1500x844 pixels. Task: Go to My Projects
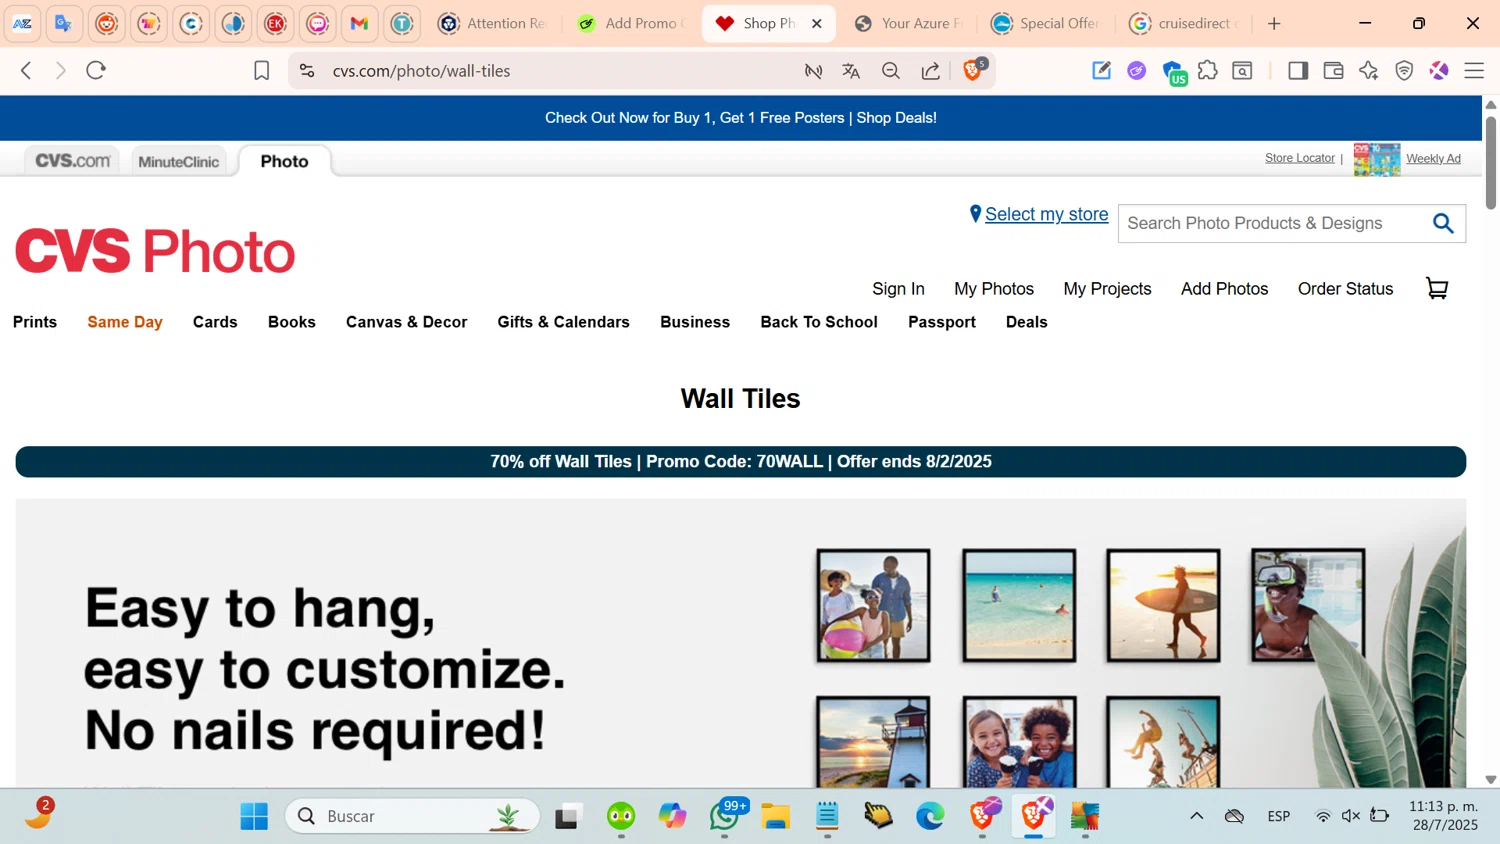1107,289
